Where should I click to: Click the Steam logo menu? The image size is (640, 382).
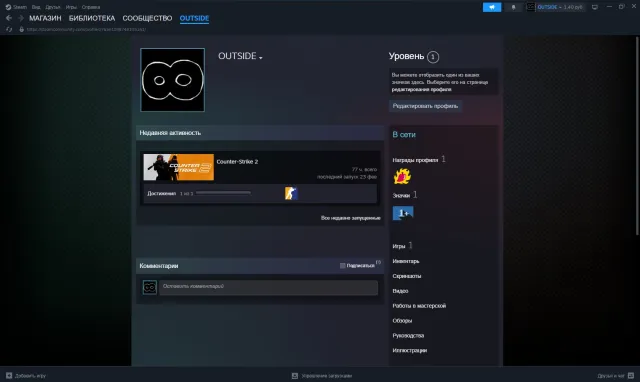pyautogui.click(x=16, y=7)
